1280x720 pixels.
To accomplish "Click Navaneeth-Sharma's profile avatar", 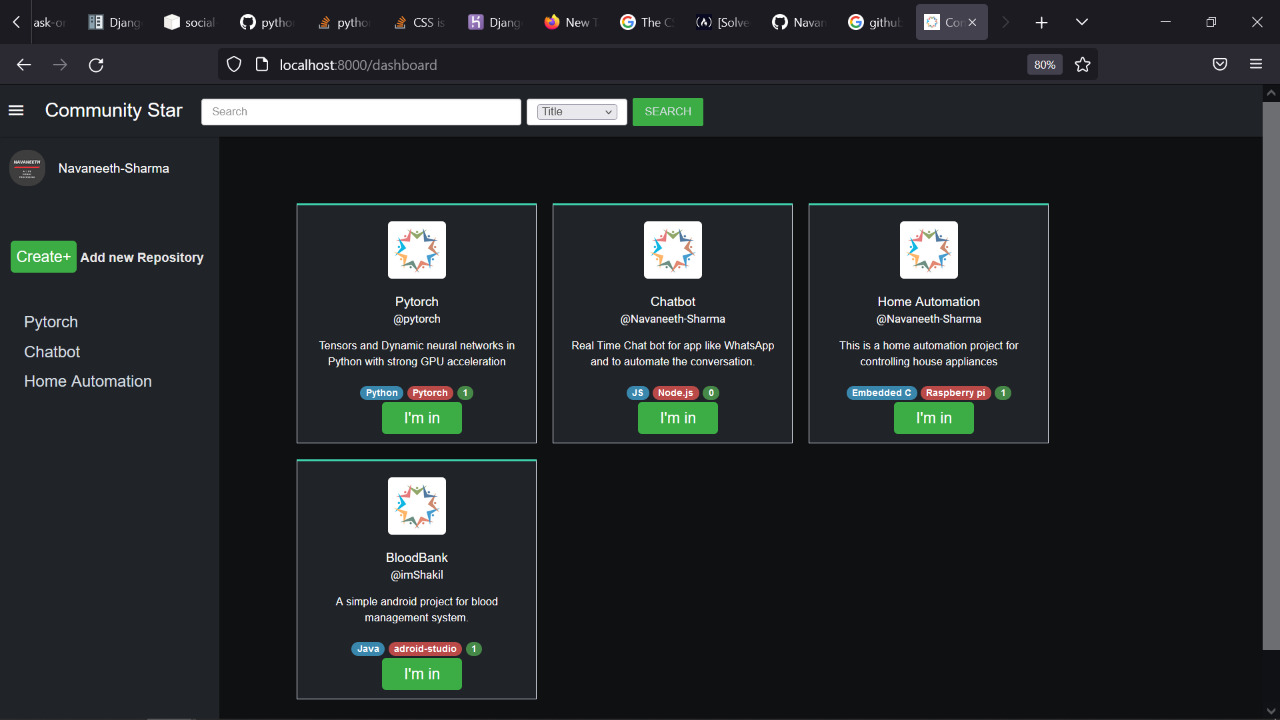I will coord(26,168).
